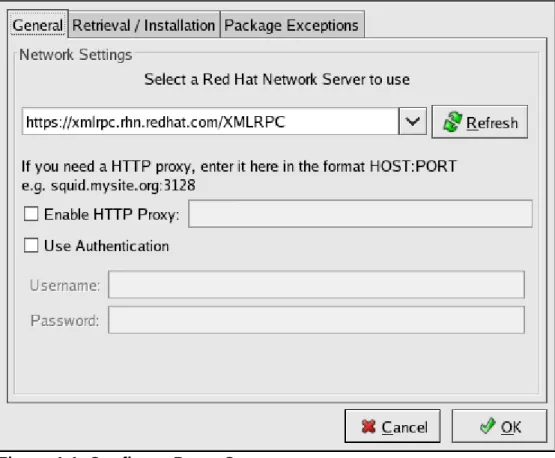Click the 'Network Settings' group label
This screenshot has height=458, width=555.
(x=76, y=55)
